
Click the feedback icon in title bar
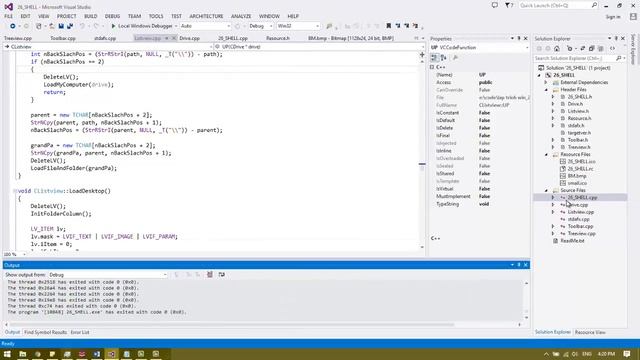pyautogui.click(x=495, y=5)
